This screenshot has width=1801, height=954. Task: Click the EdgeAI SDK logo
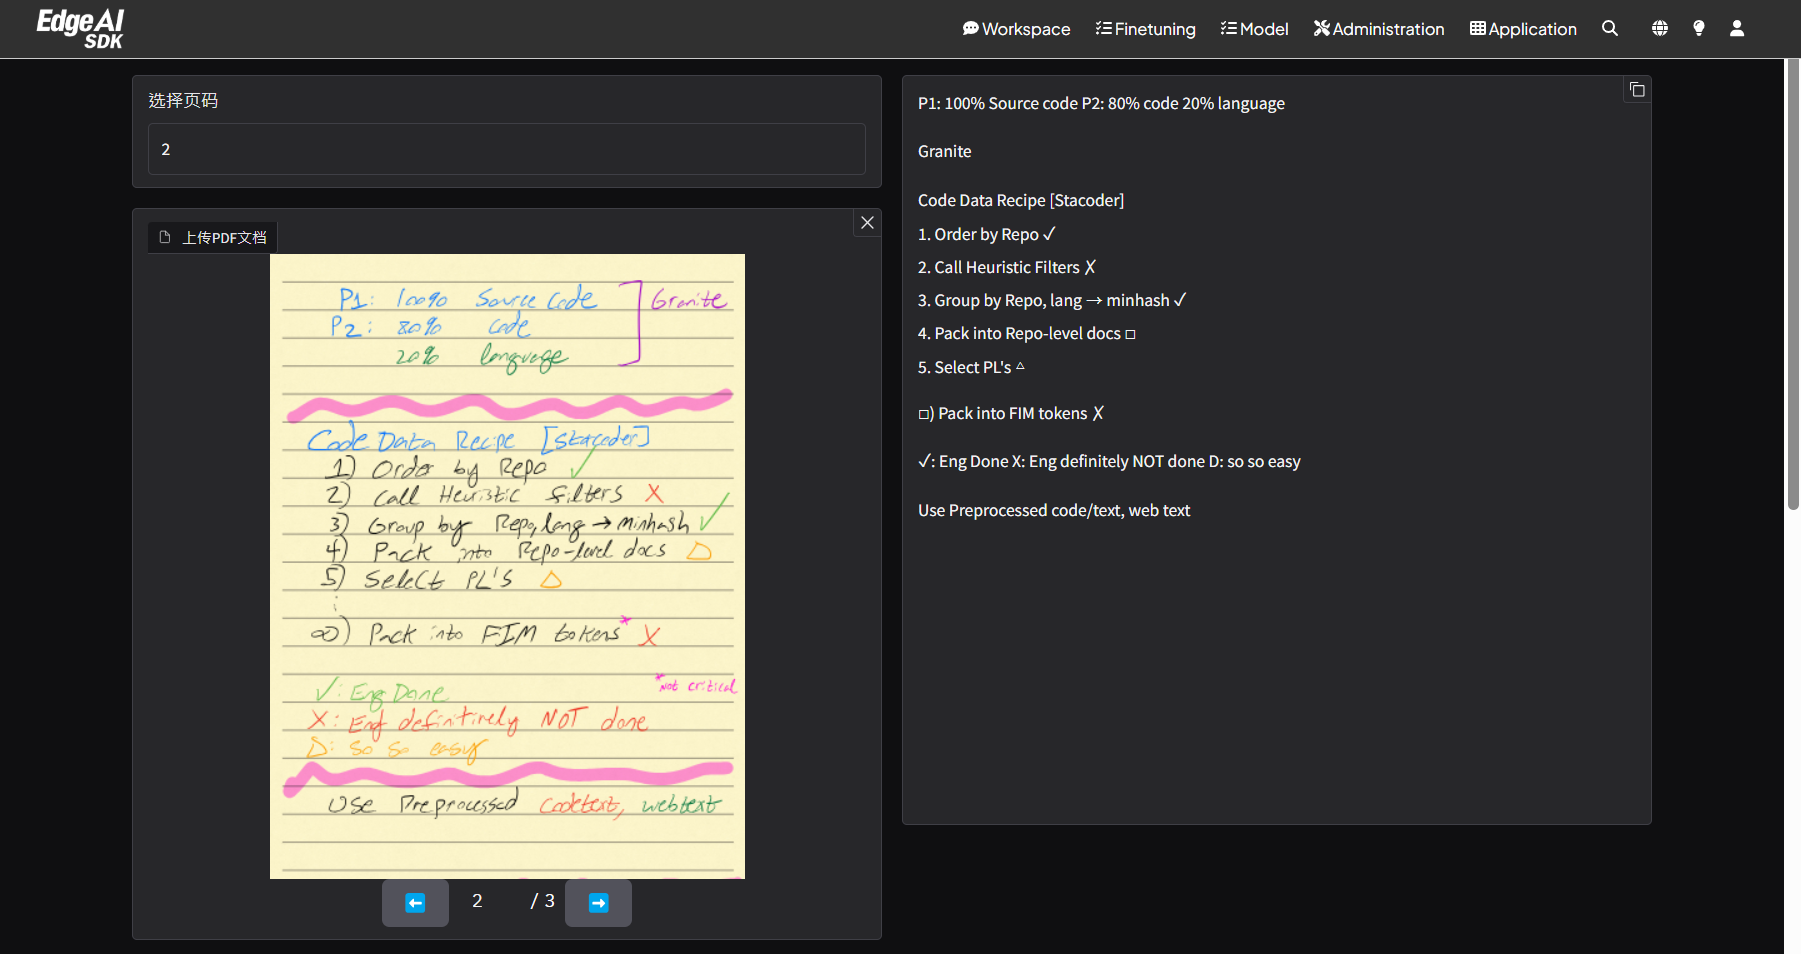click(80, 29)
